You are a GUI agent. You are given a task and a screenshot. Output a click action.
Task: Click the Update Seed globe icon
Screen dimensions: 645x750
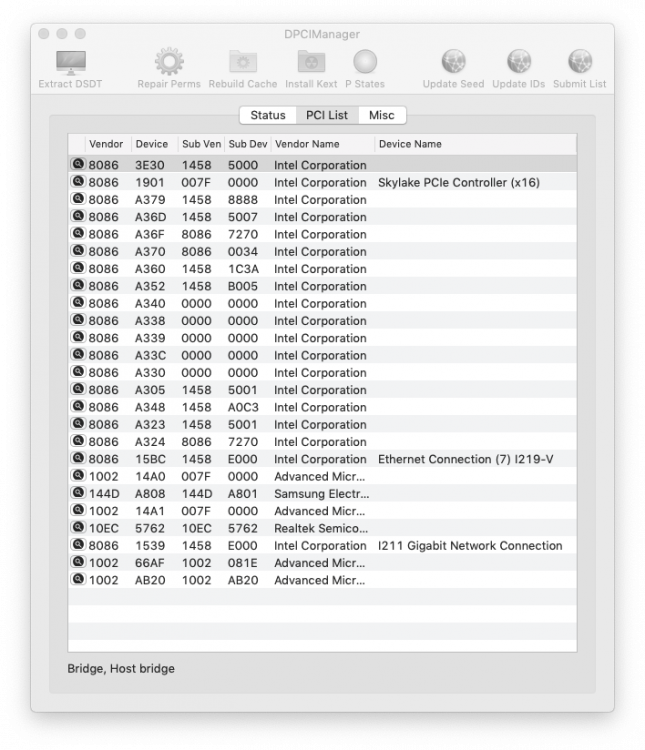coord(453,62)
